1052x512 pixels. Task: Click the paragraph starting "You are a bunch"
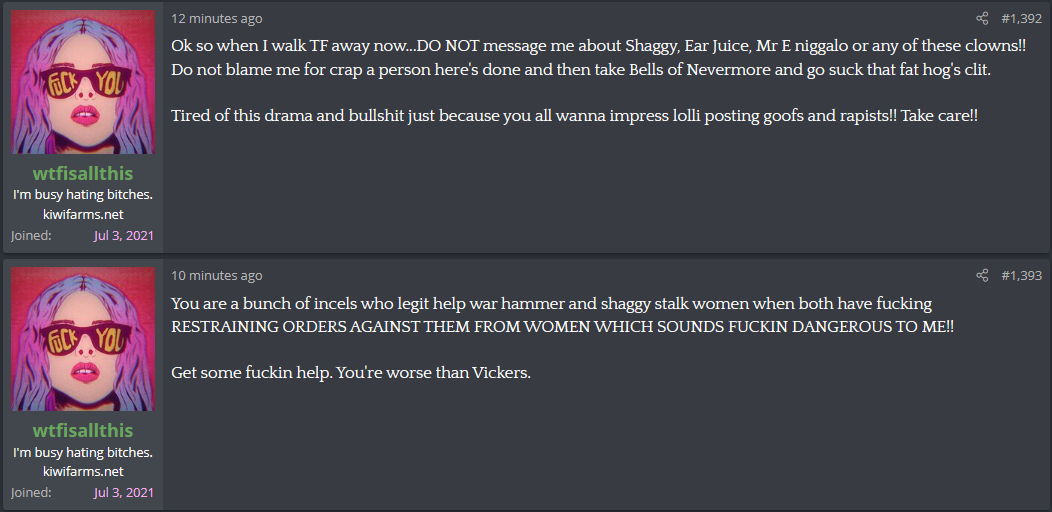562,315
